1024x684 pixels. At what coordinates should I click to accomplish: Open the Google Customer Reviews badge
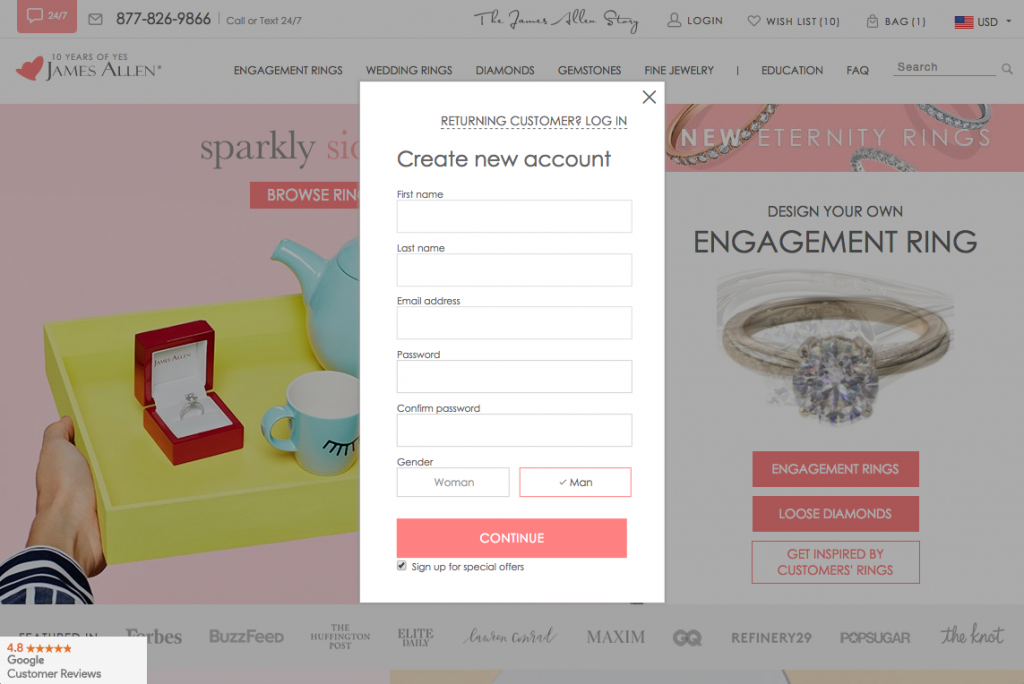(x=73, y=660)
